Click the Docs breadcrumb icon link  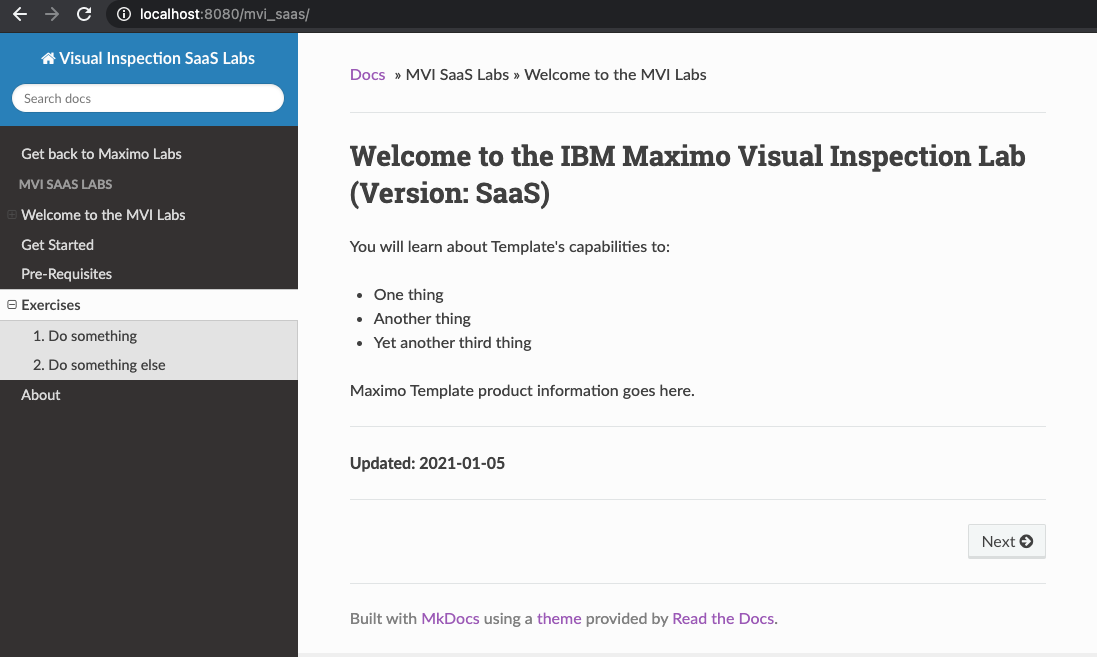click(x=367, y=74)
